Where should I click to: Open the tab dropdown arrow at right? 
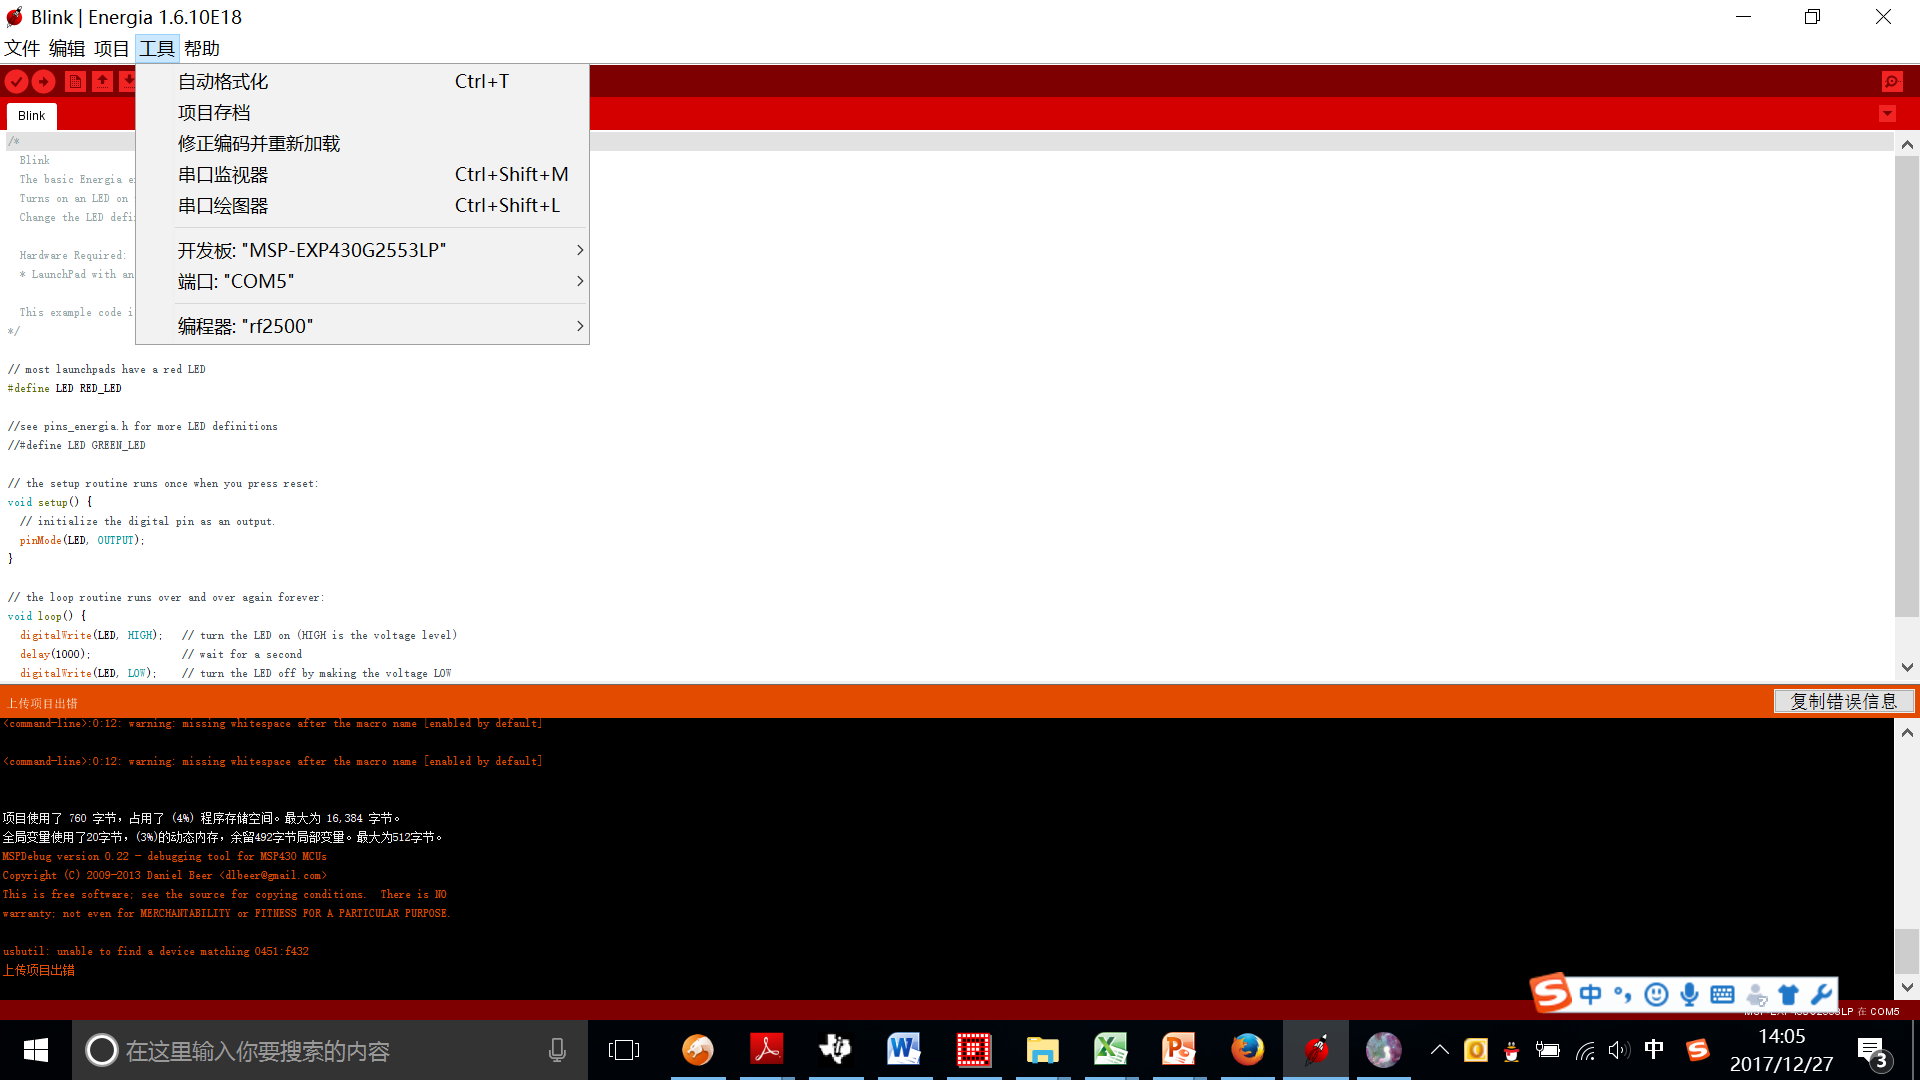coord(1887,114)
